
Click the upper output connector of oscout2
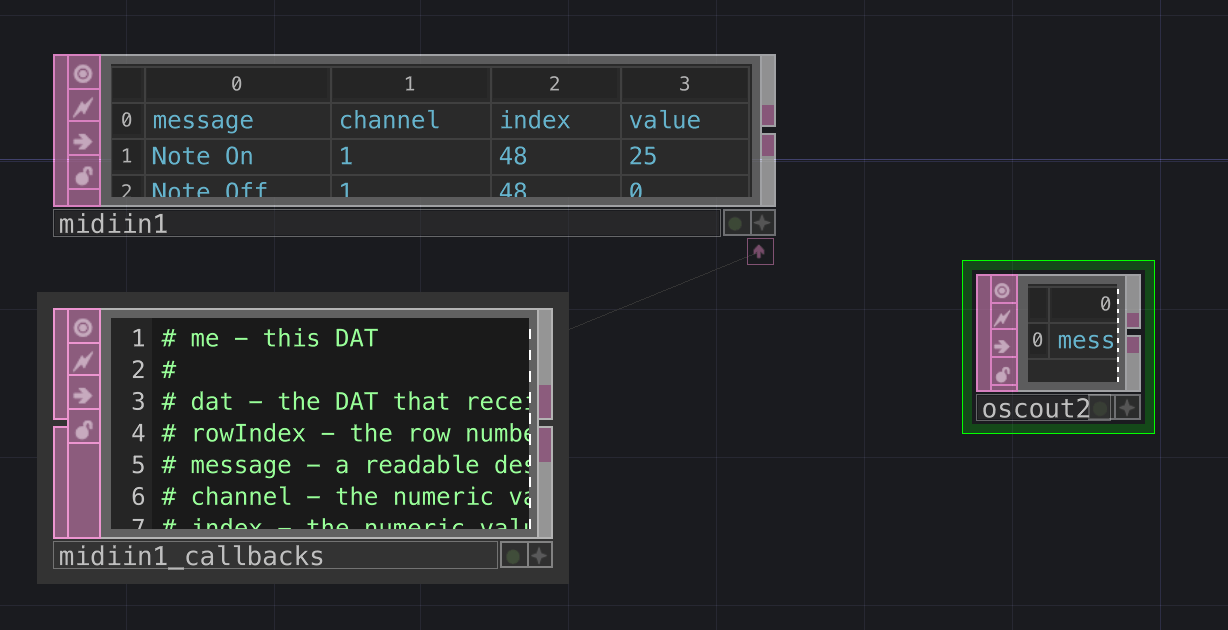pos(1133,320)
